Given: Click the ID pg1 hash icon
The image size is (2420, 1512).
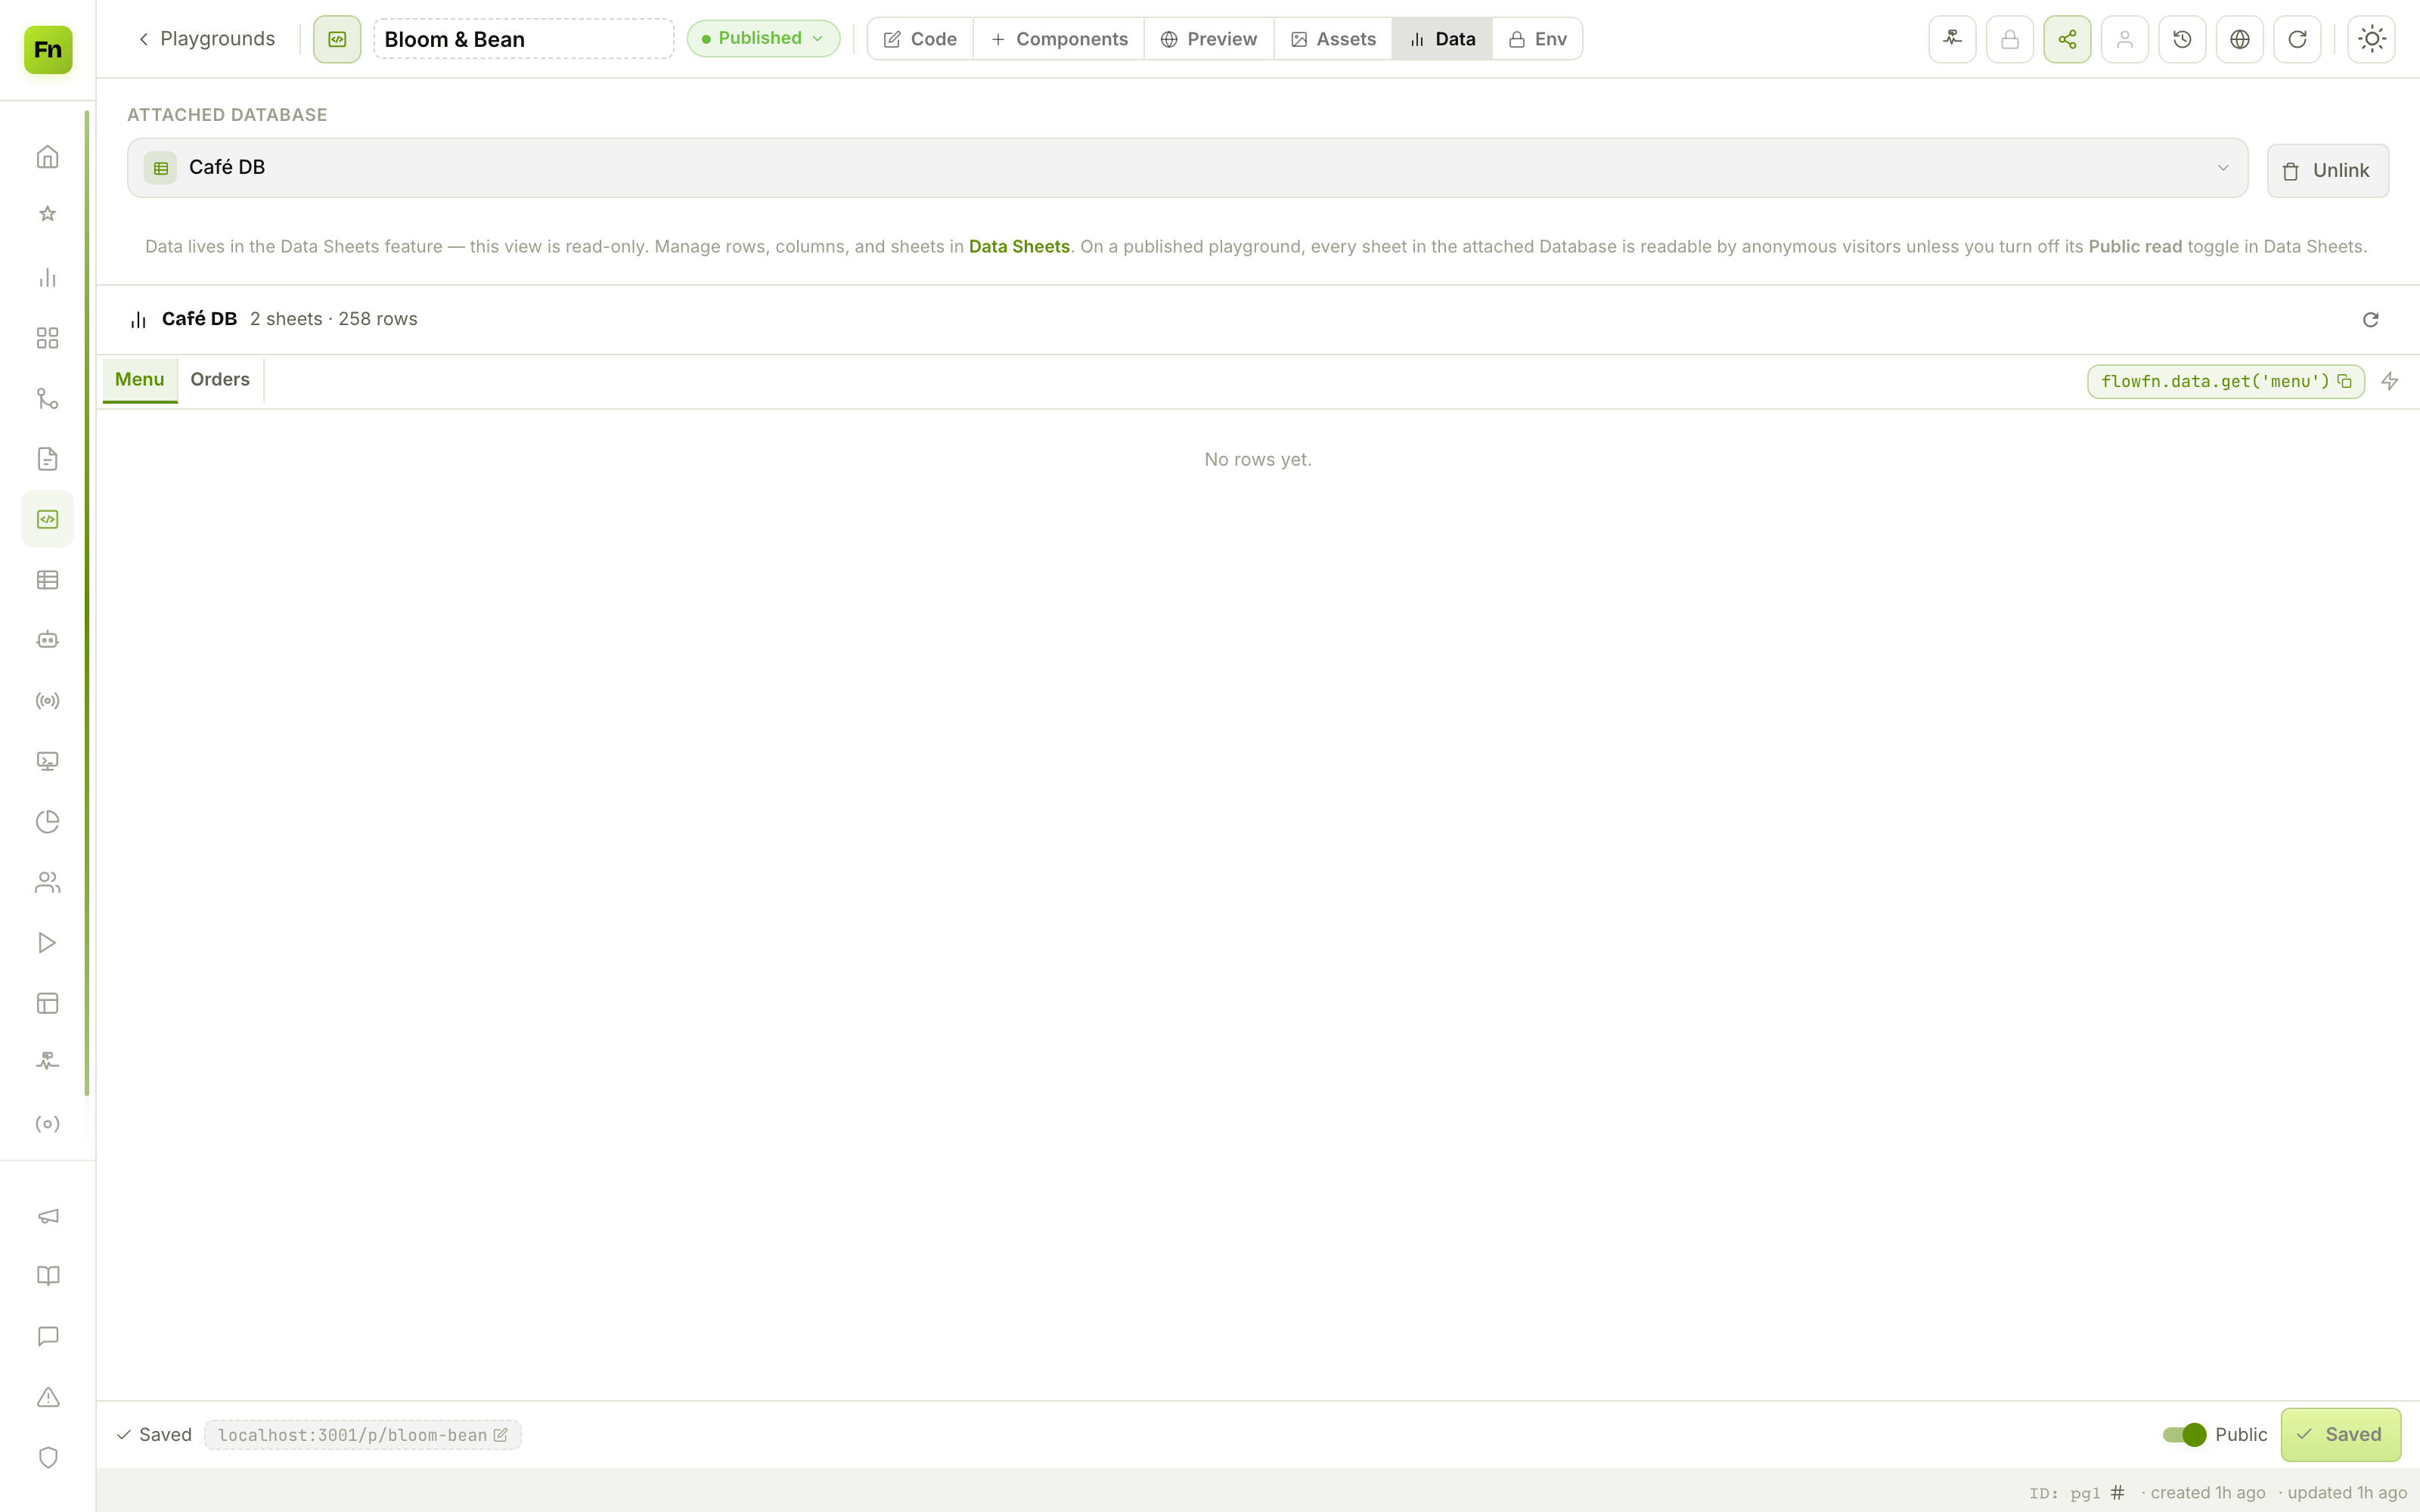Looking at the screenshot, I should pyautogui.click(x=2117, y=1493).
